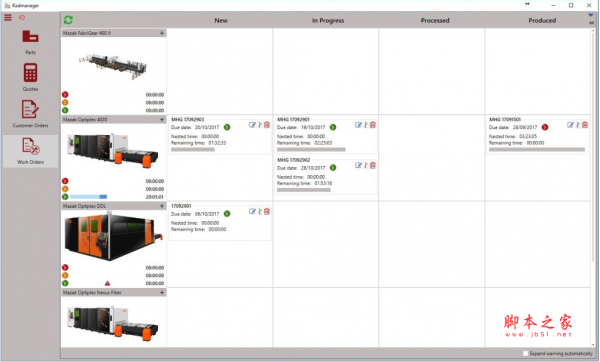This screenshot has height=362, width=600.
Task: Click the flag icon on MHG 17091501
Action: [x=578, y=125]
